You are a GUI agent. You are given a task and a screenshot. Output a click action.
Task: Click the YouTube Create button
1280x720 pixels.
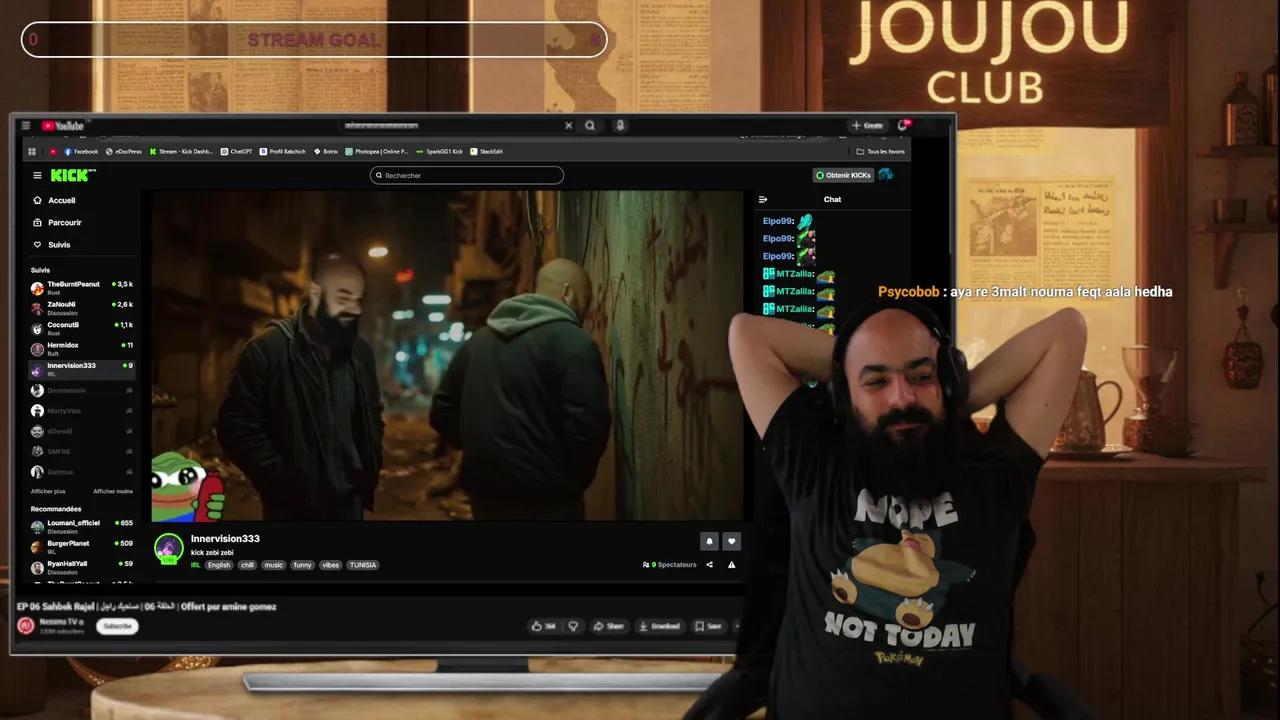867,126
